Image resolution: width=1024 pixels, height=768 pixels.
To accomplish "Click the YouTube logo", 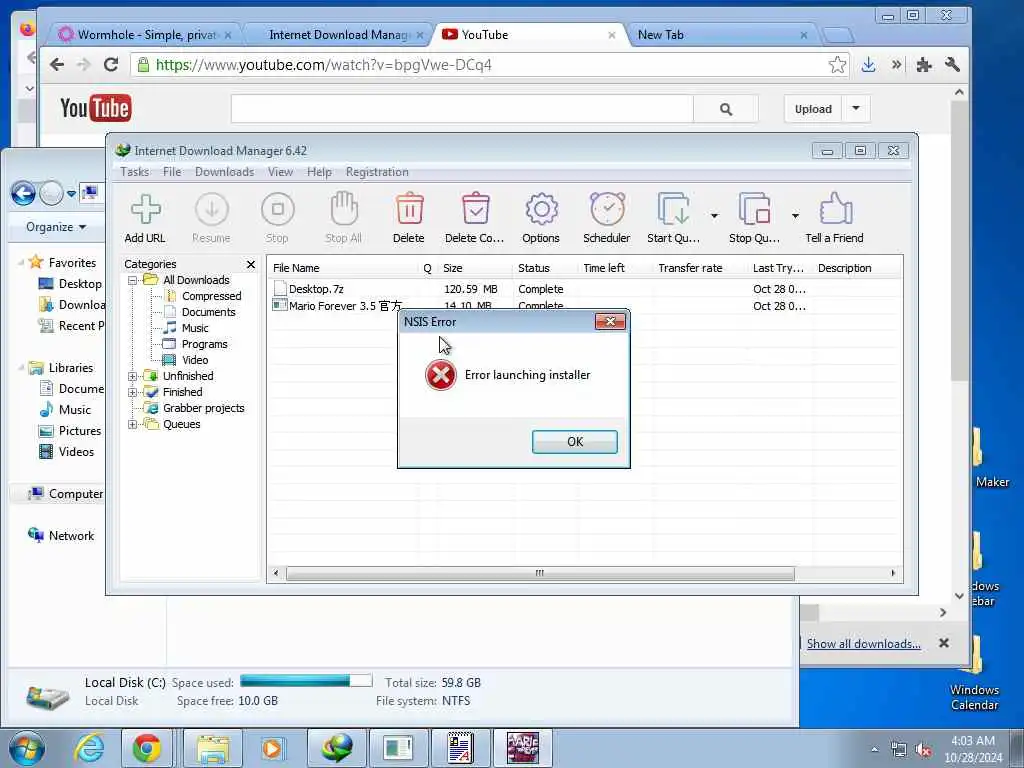I will (95, 108).
